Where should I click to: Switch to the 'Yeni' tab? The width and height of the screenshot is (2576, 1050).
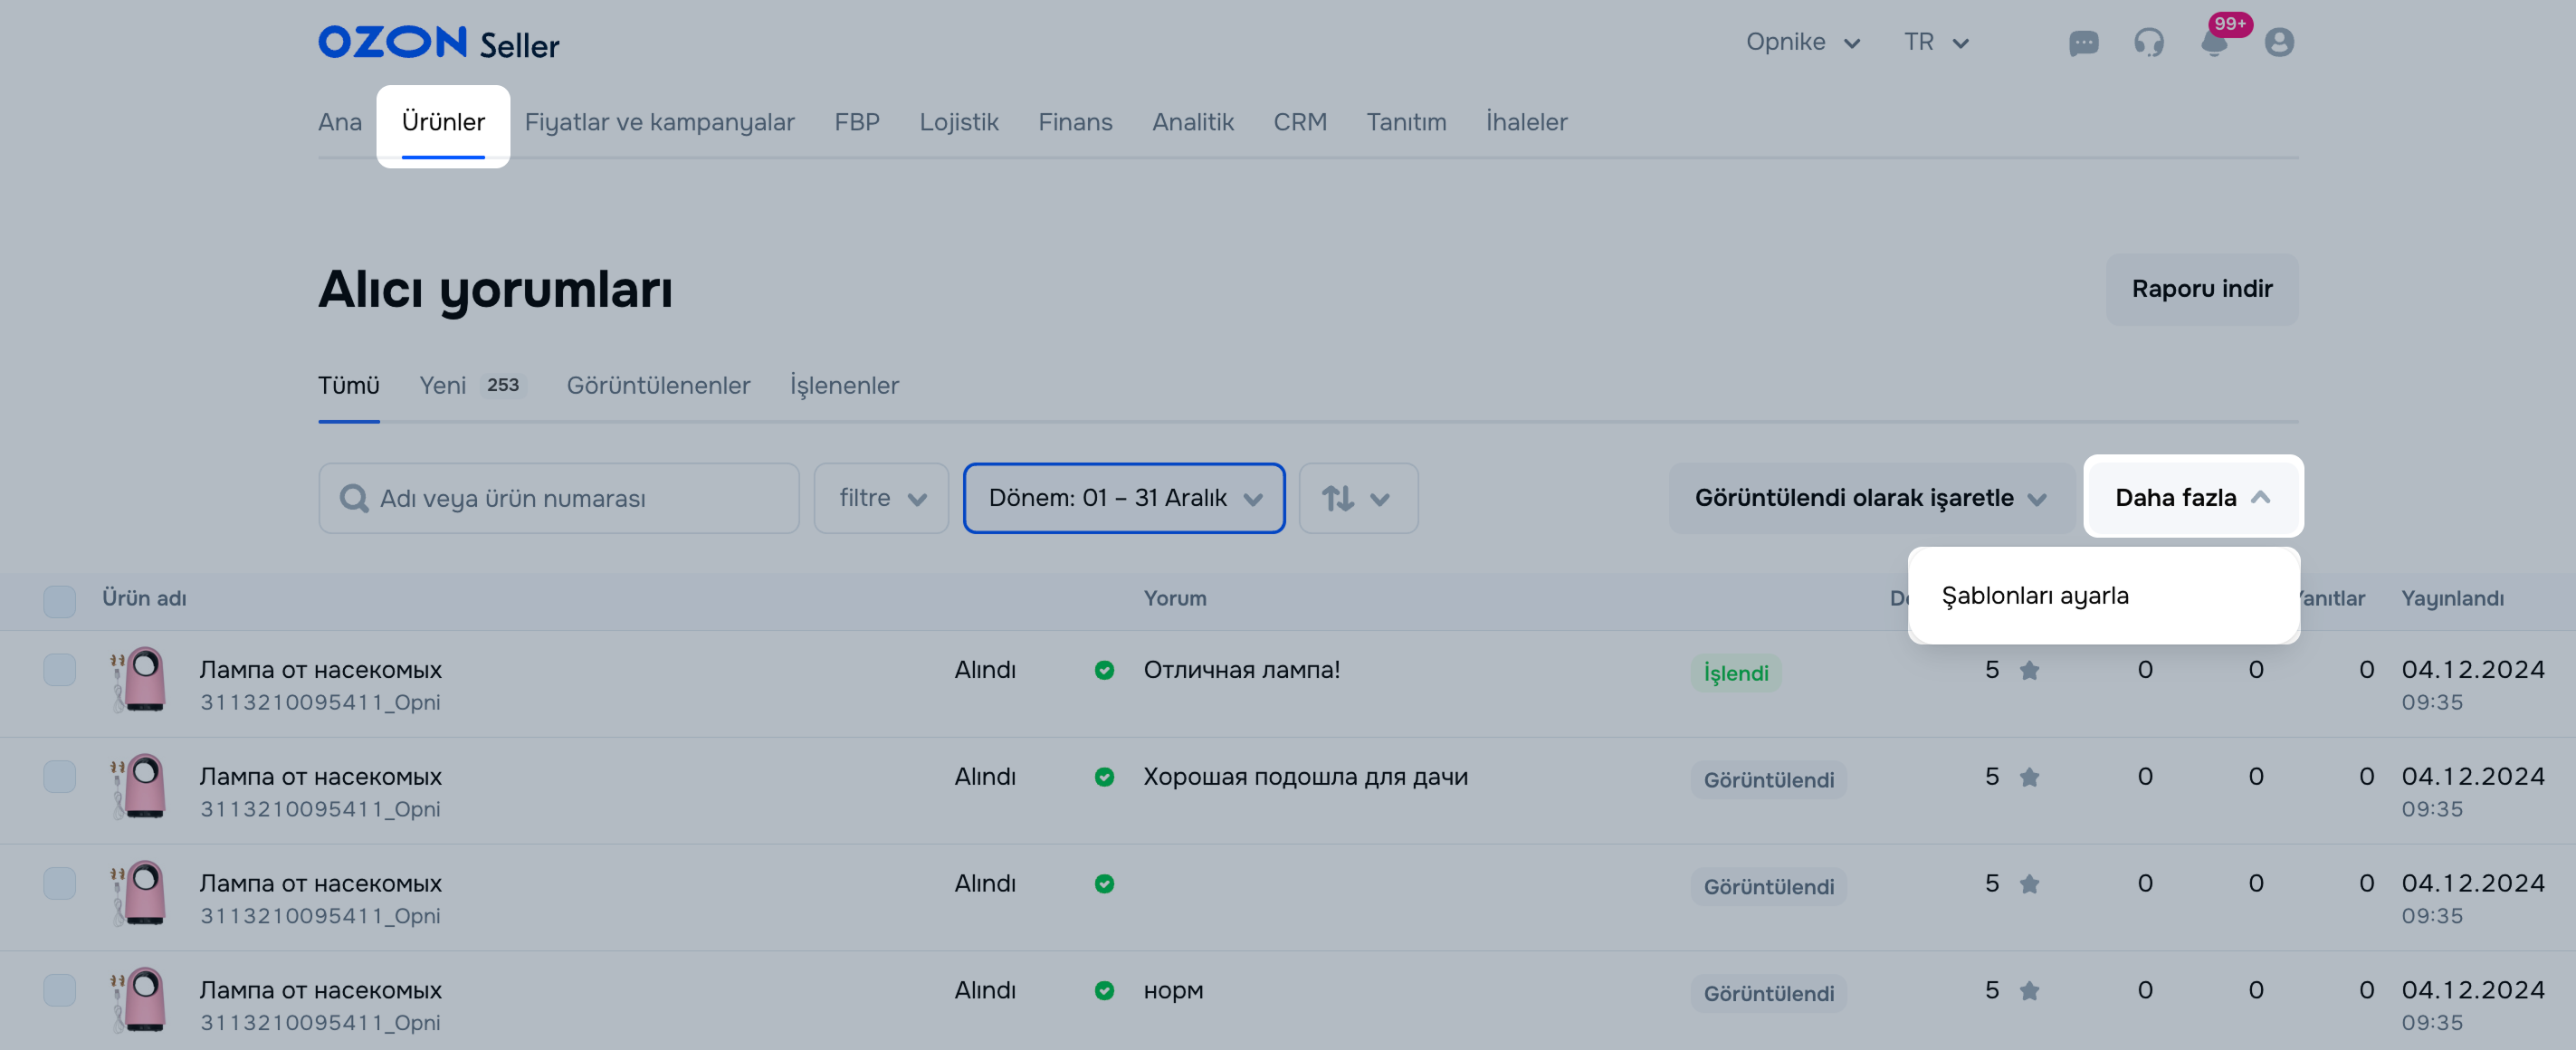click(x=443, y=385)
